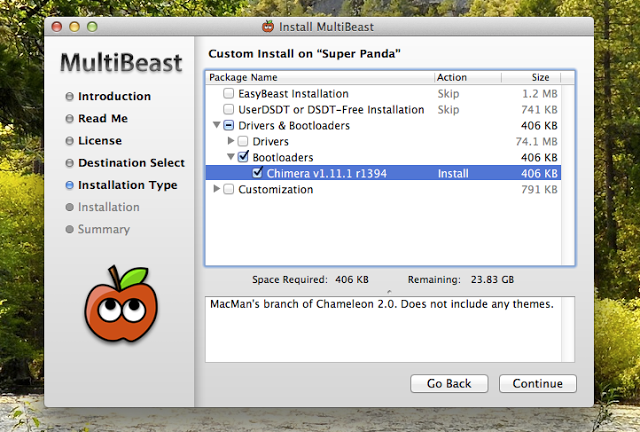The height and width of the screenshot is (432, 640).
Task: Click the Custom Install on "Super Panda" heading
Action: pos(304,54)
